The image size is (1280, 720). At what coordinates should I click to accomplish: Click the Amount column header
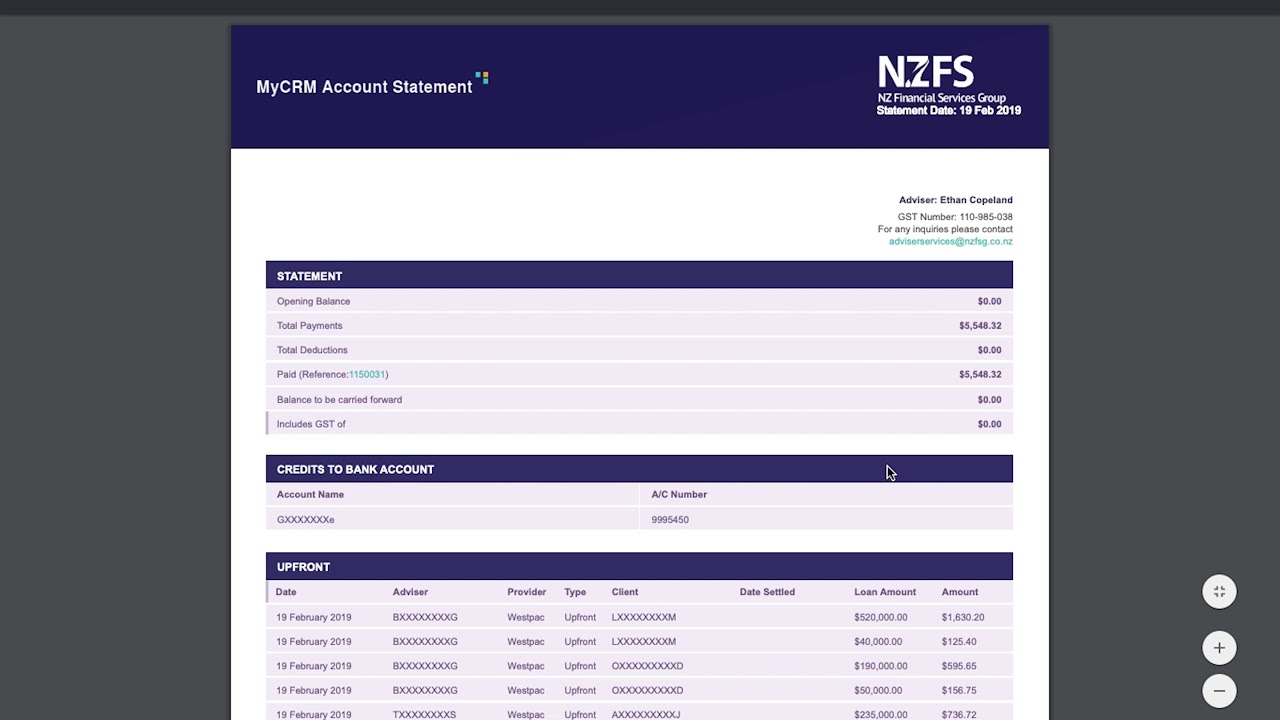960,592
